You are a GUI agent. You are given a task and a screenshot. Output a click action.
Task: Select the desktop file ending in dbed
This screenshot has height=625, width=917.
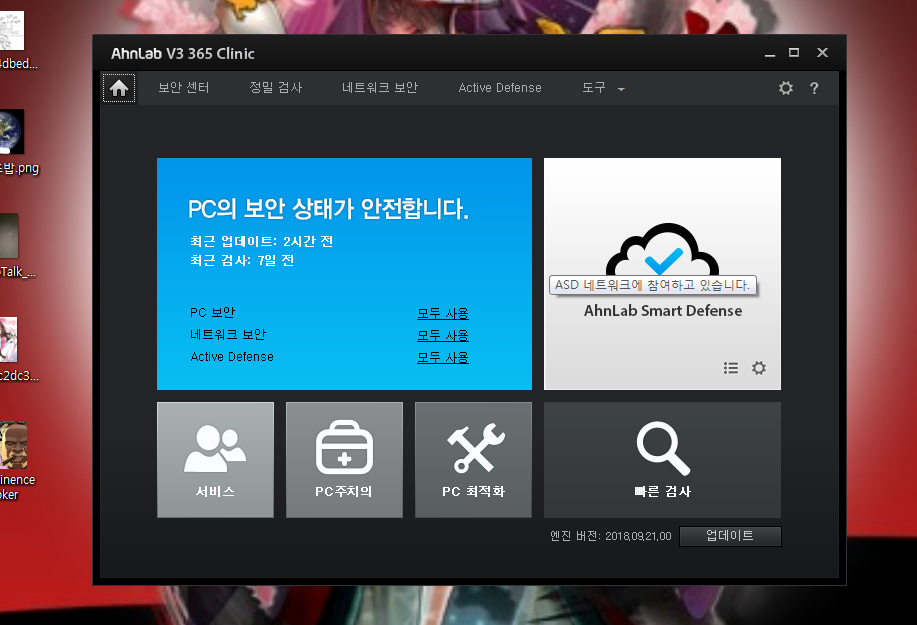pos(12,30)
